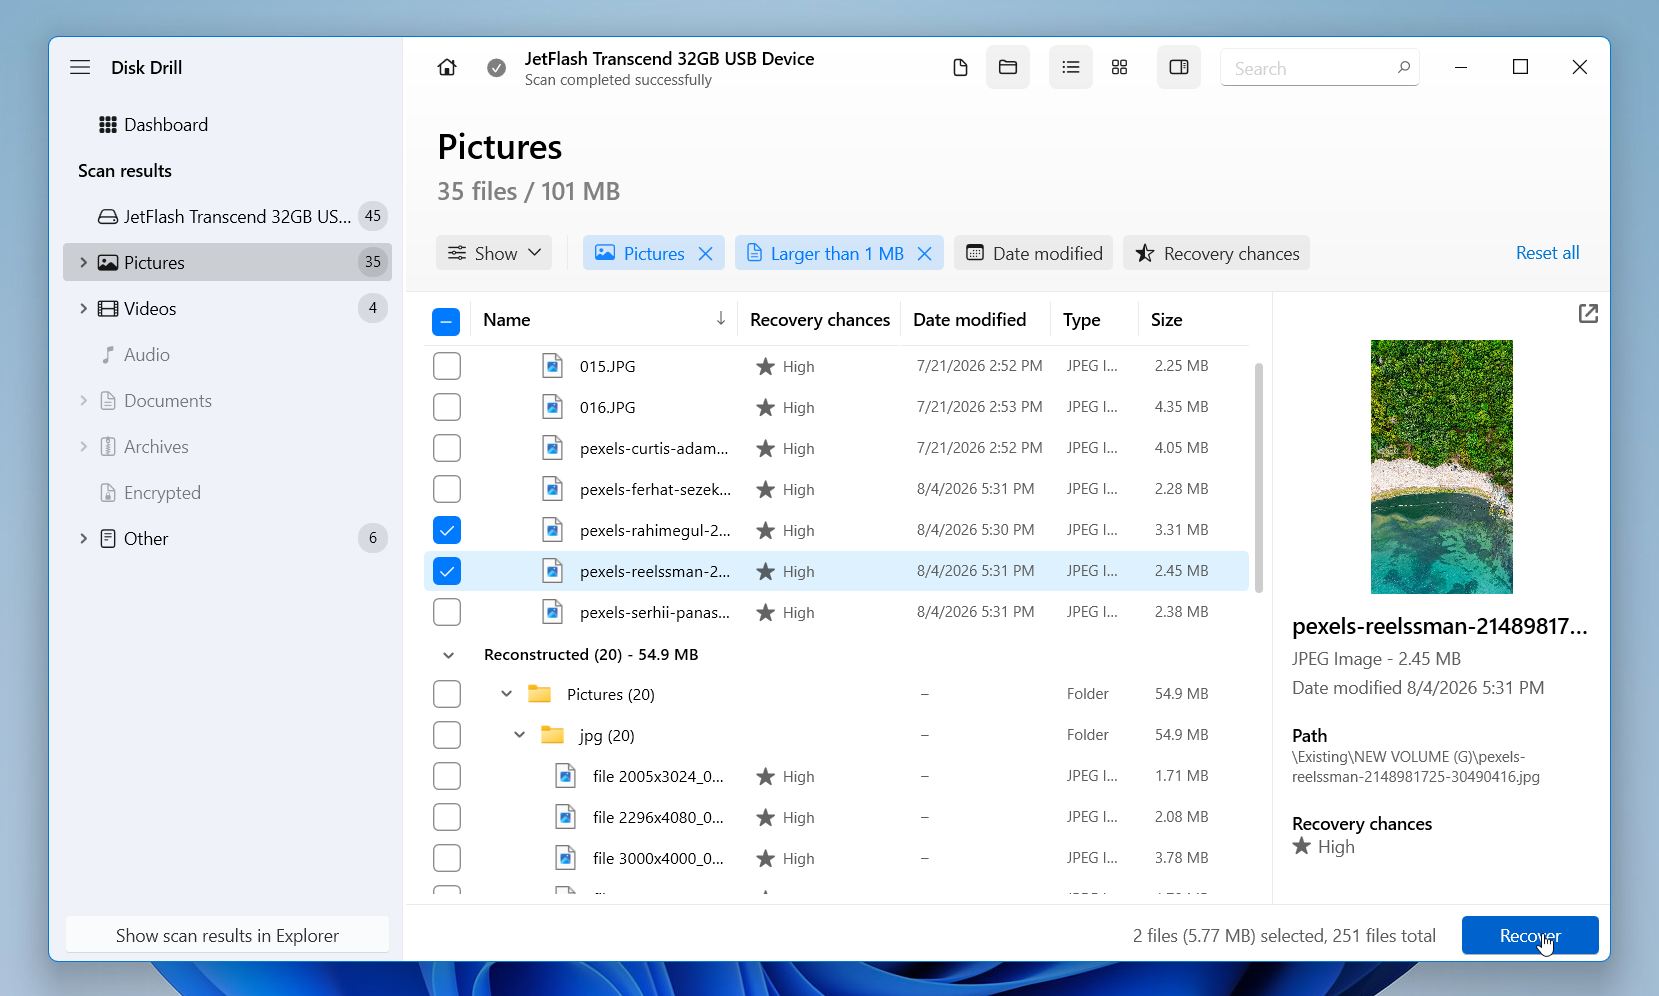The height and width of the screenshot is (996, 1659).
Task: Uncheck pexels-rahimegul file checkbox
Action: [x=447, y=530]
